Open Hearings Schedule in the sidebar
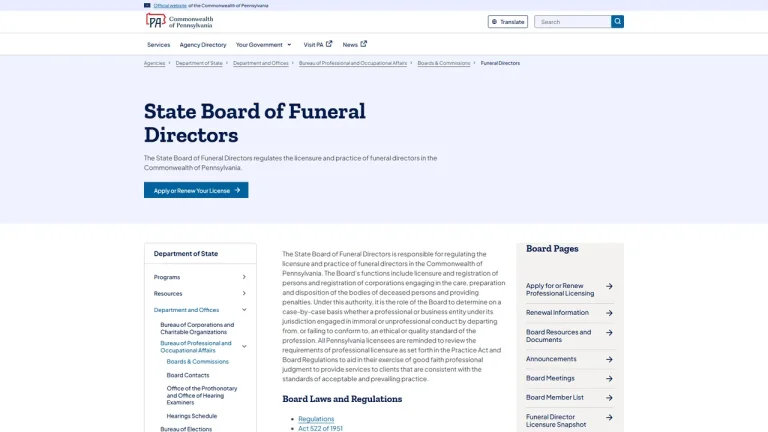Viewport: 768px width, 432px height. click(x=192, y=416)
